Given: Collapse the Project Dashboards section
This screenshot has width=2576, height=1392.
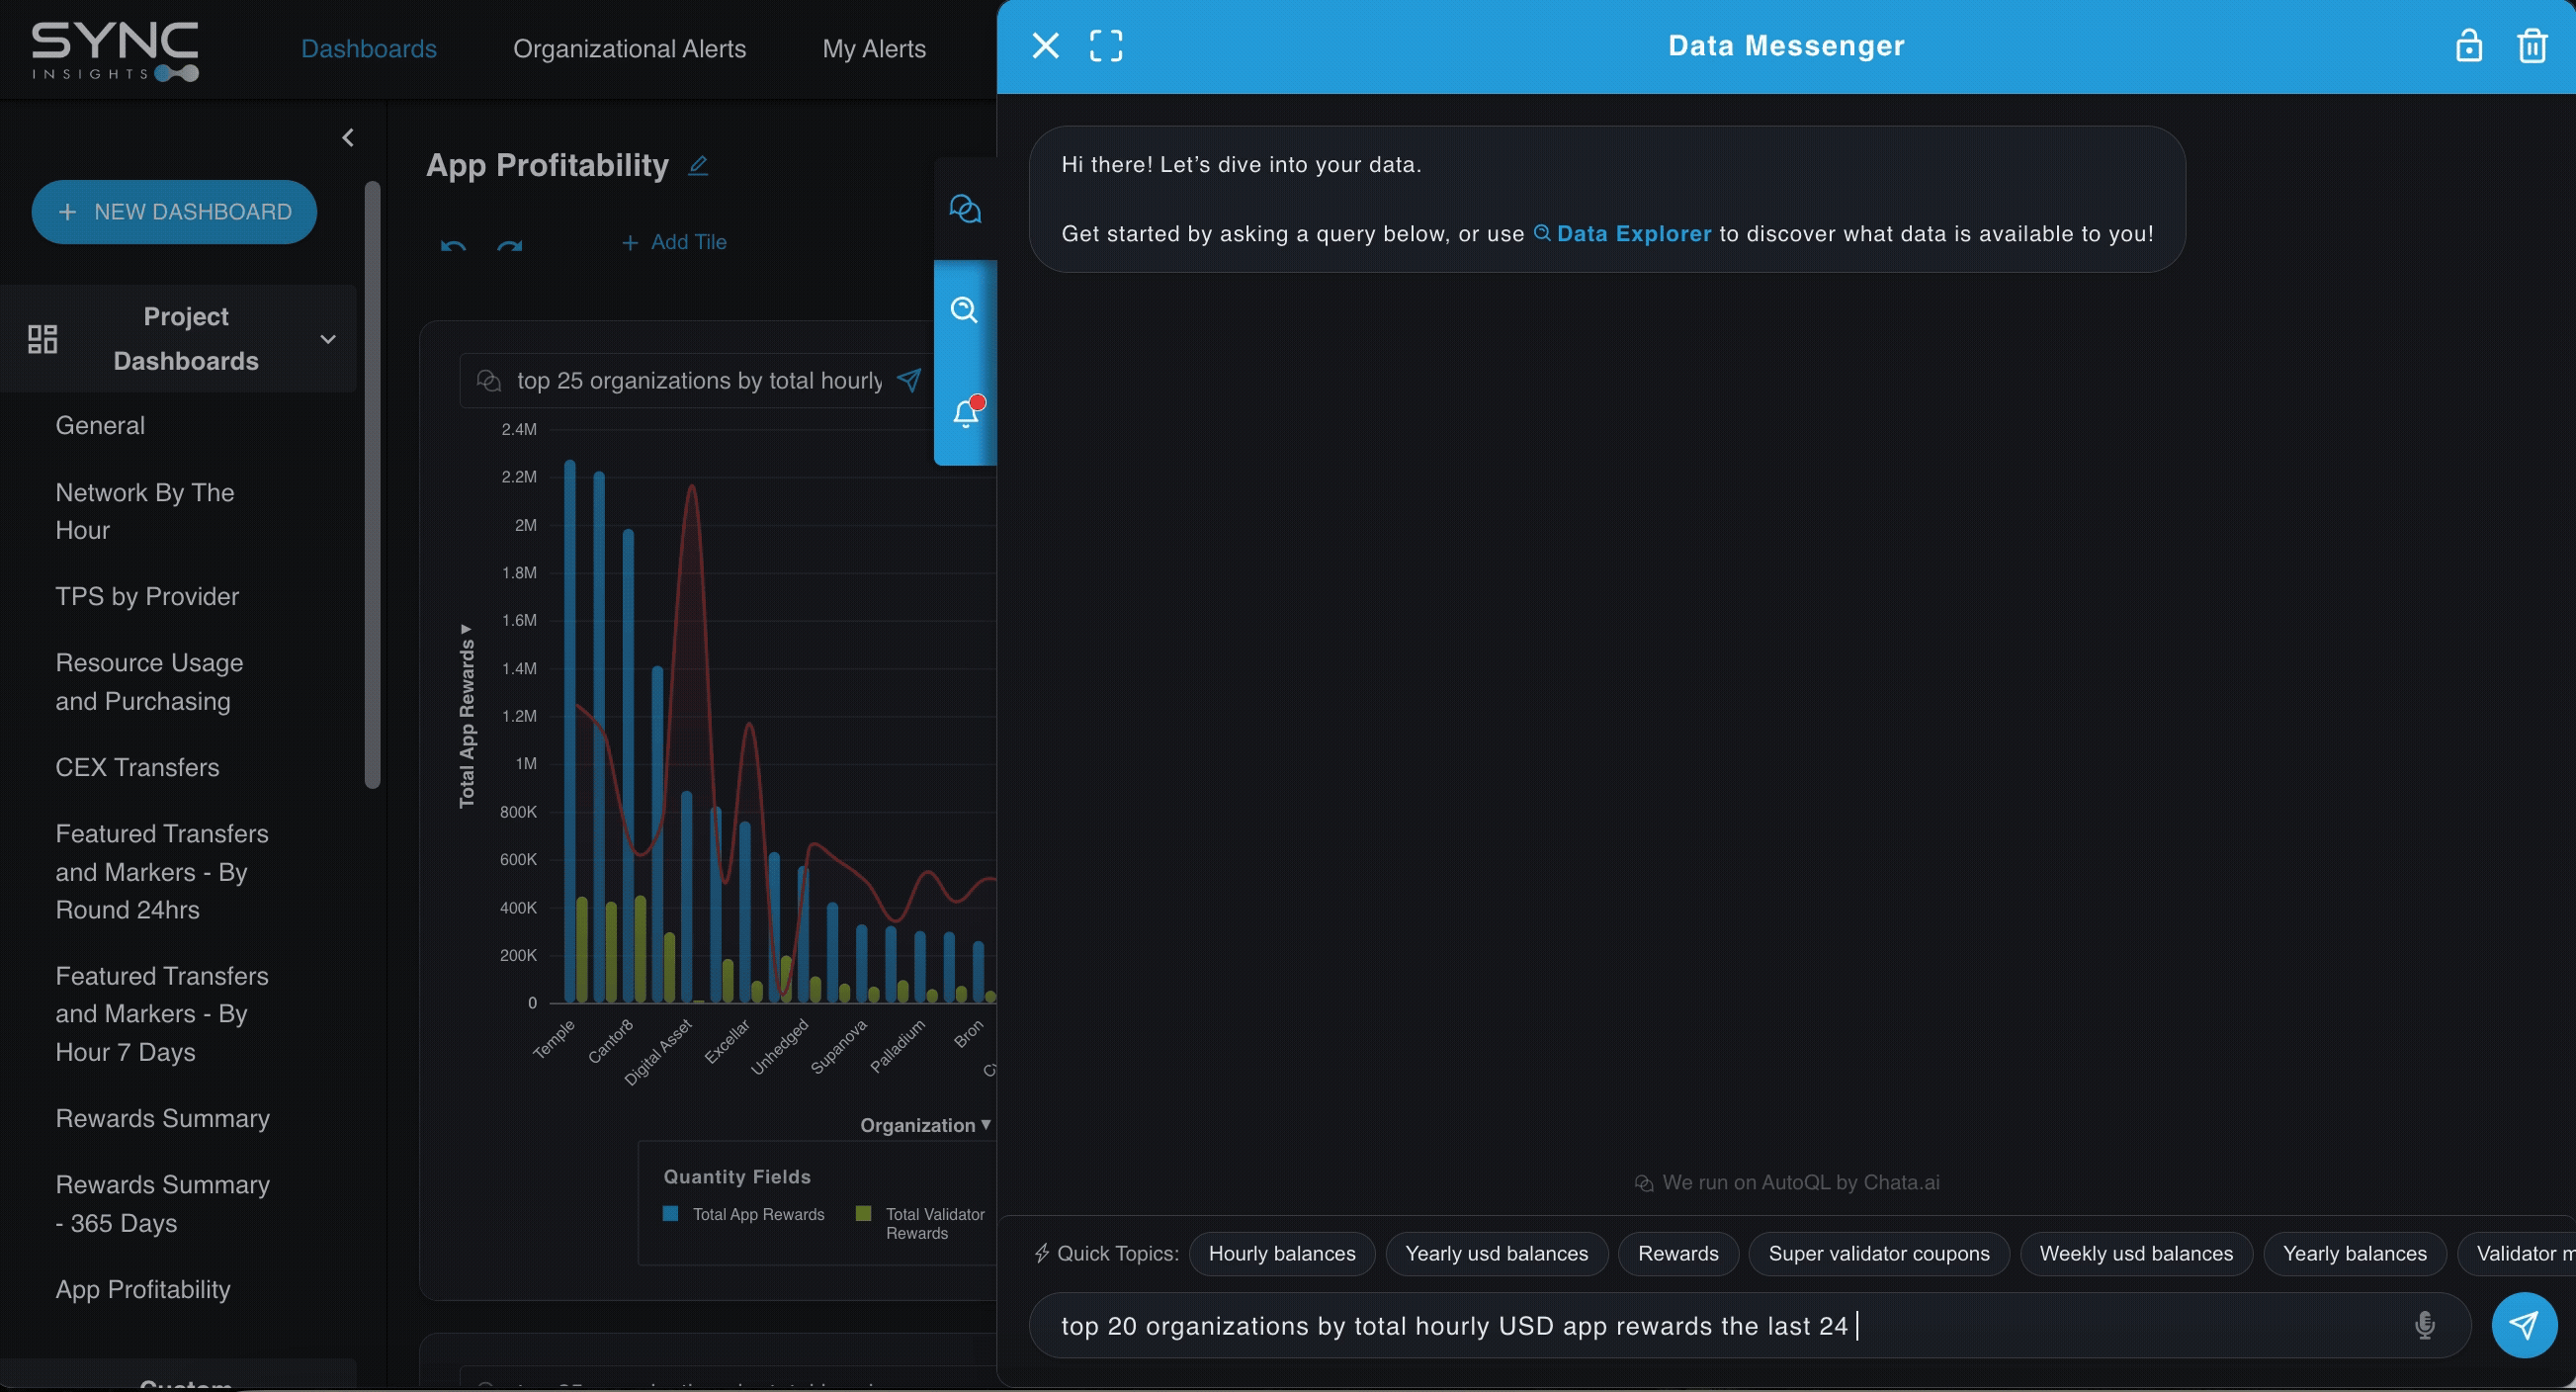Looking at the screenshot, I should tap(328, 339).
